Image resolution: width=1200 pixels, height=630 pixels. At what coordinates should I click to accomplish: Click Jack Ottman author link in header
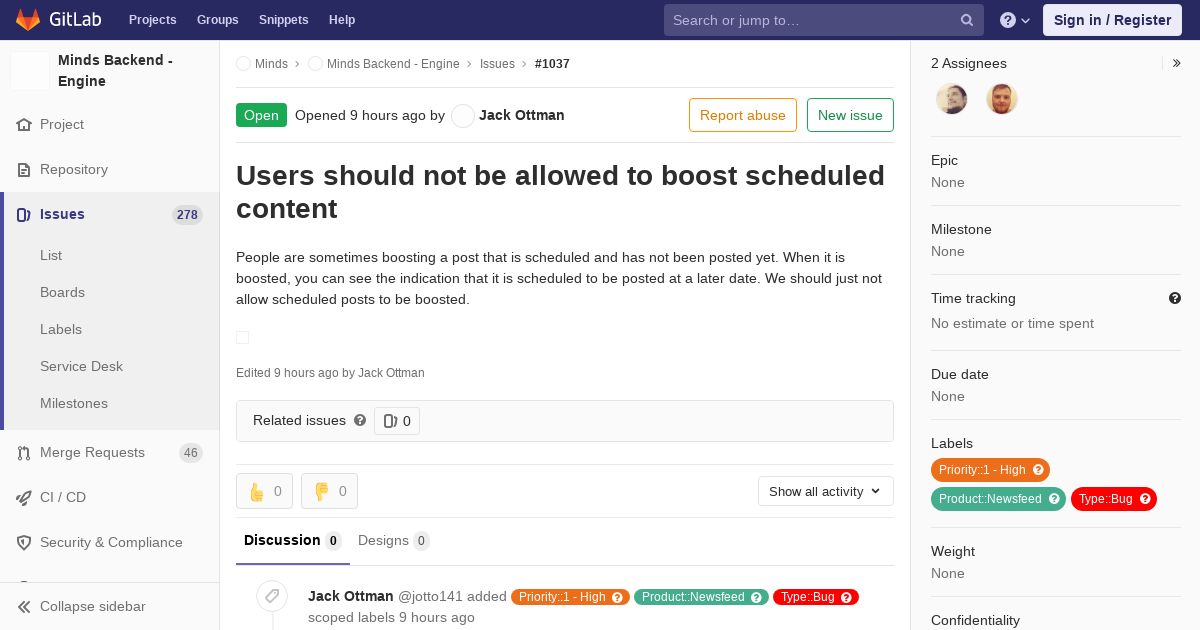(x=522, y=115)
